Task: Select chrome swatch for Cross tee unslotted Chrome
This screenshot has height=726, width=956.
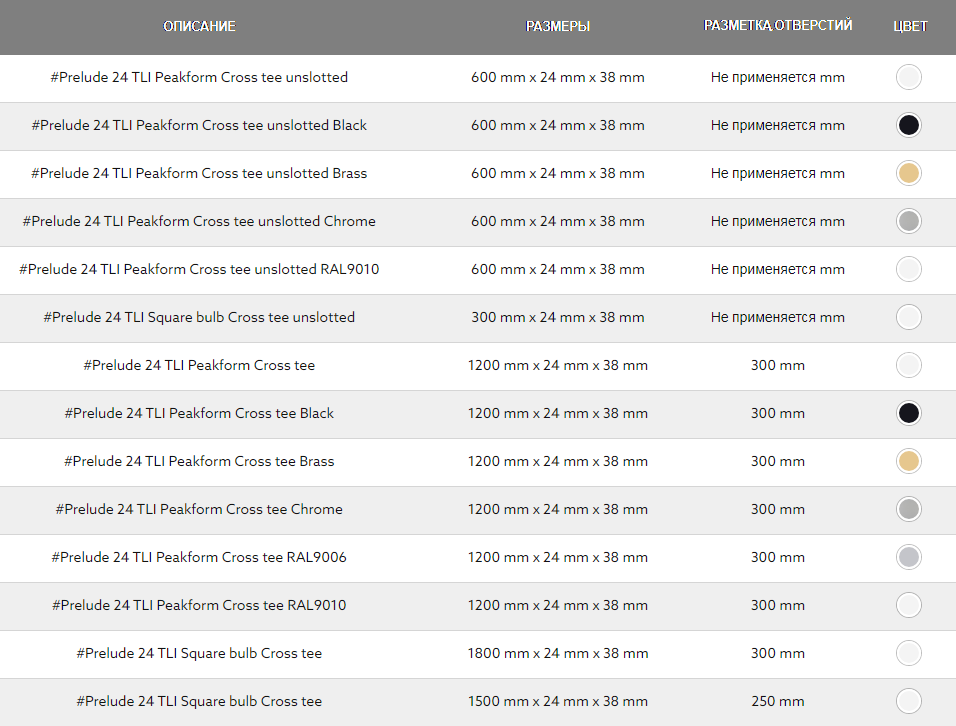Action: click(908, 221)
